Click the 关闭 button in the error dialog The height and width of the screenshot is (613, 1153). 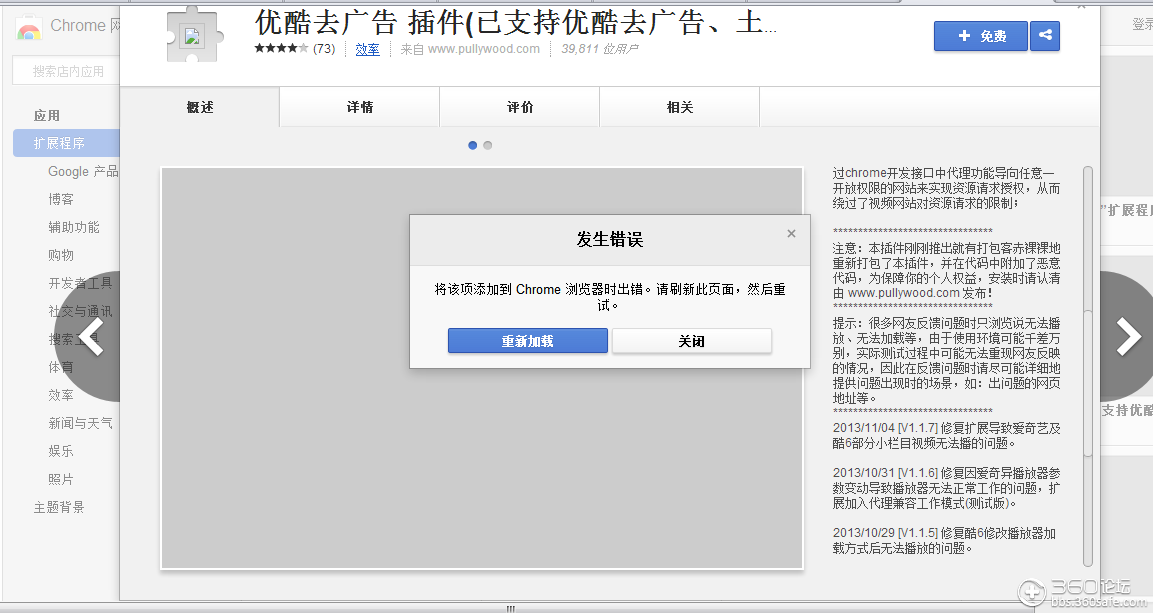click(691, 340)
